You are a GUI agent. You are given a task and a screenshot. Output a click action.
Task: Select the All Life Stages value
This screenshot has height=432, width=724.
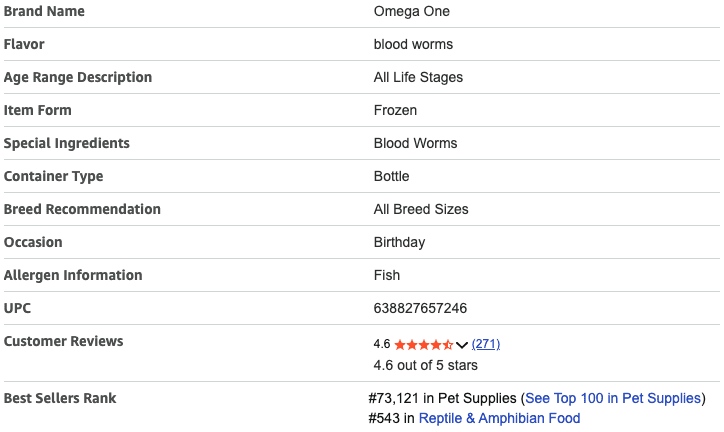(x=418, y=77)
